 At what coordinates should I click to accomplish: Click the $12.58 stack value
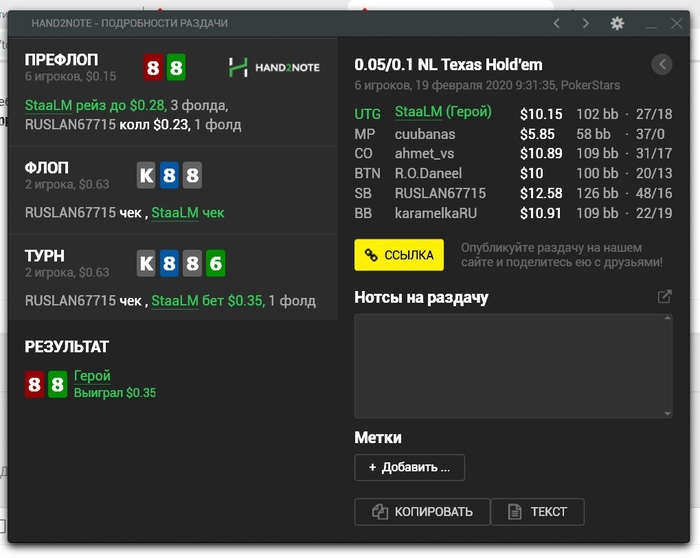(541, 193)
